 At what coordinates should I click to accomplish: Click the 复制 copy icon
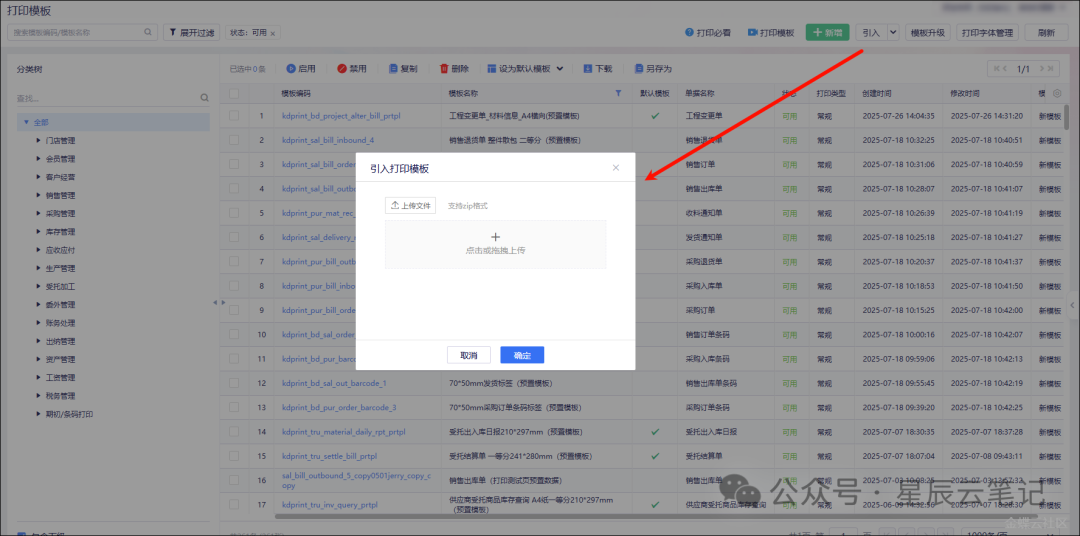393,69
